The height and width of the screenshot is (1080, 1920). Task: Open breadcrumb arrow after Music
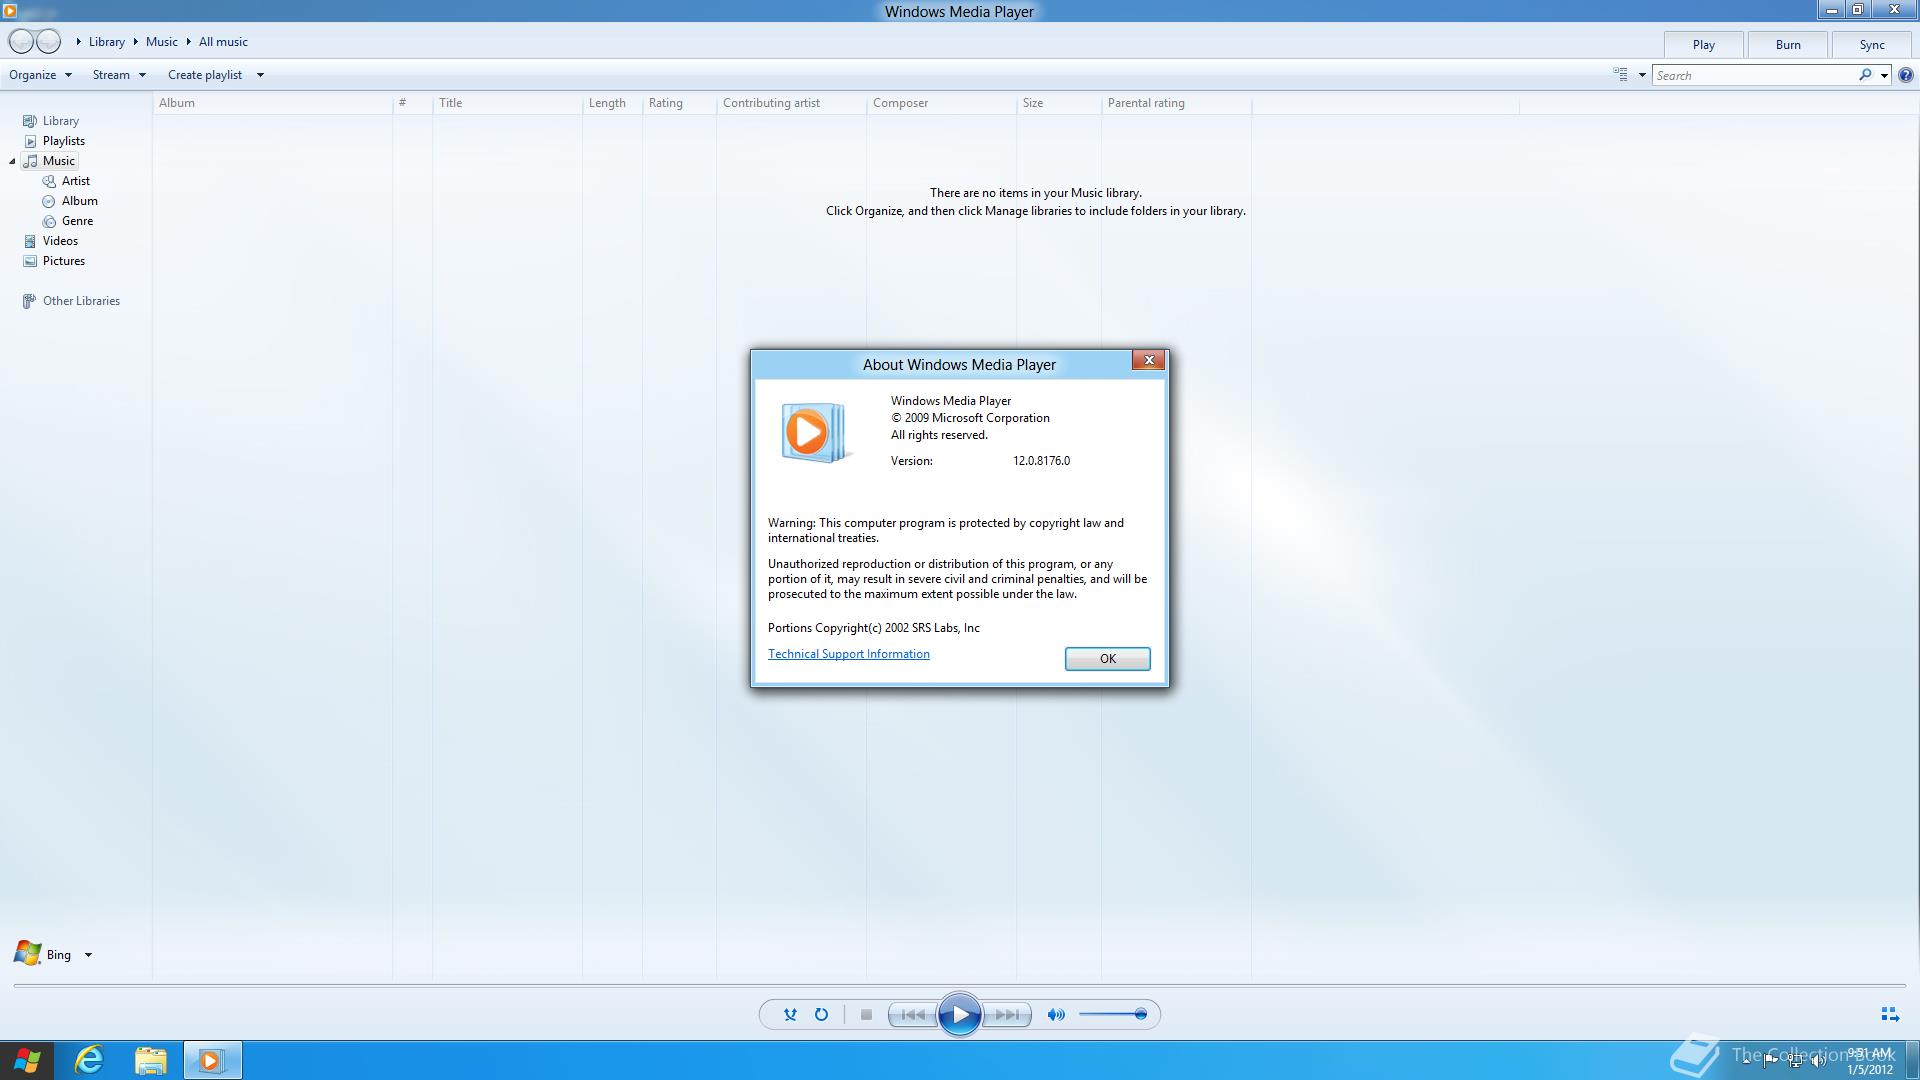pos(188,42)
